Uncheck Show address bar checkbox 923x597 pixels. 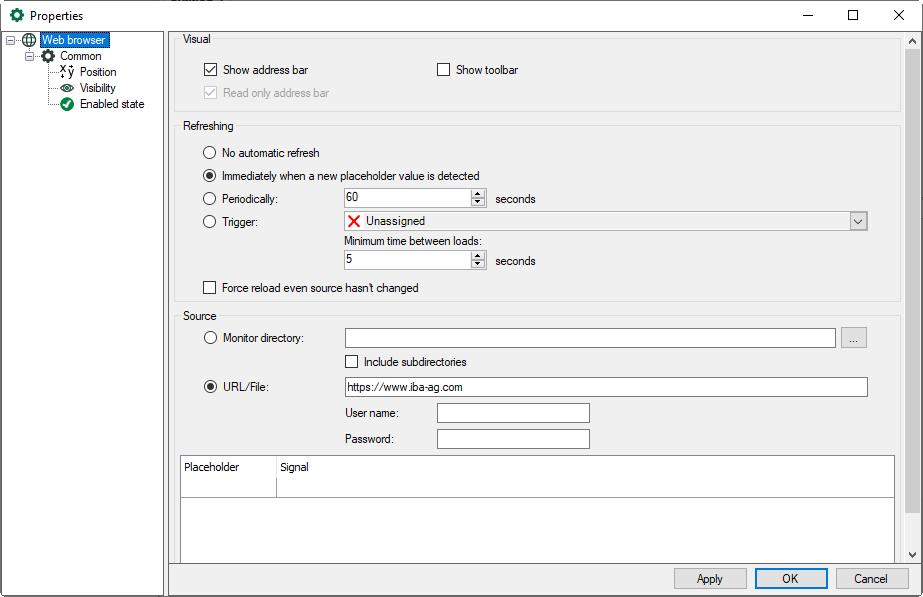point(210,70)
